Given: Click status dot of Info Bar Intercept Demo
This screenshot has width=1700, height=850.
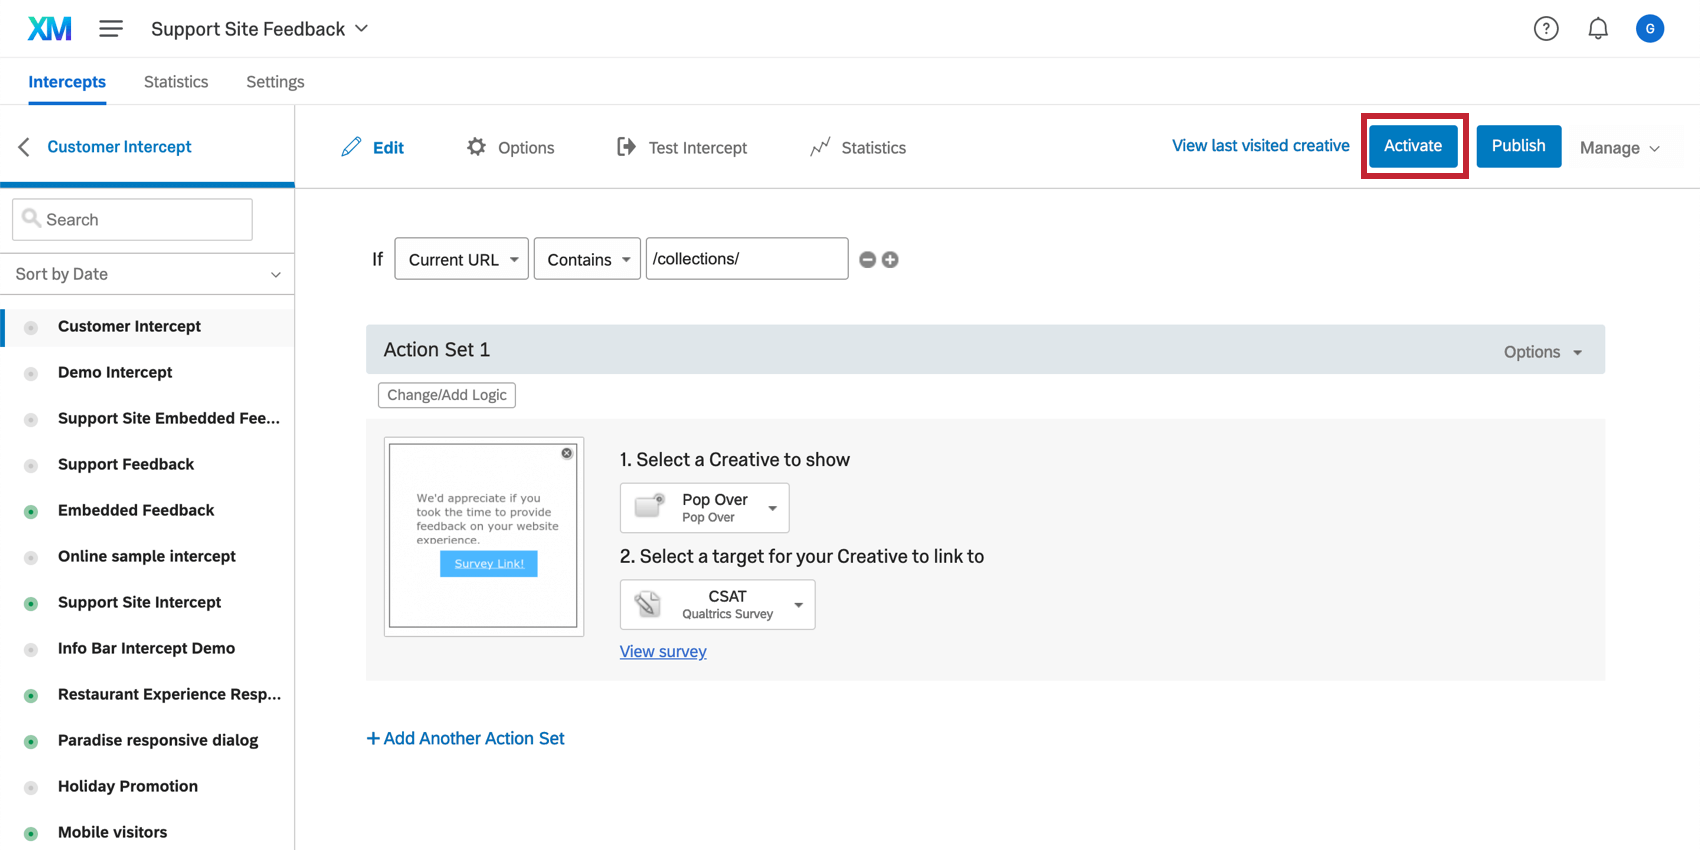Looking at the screenshot, I should point(31,650).
